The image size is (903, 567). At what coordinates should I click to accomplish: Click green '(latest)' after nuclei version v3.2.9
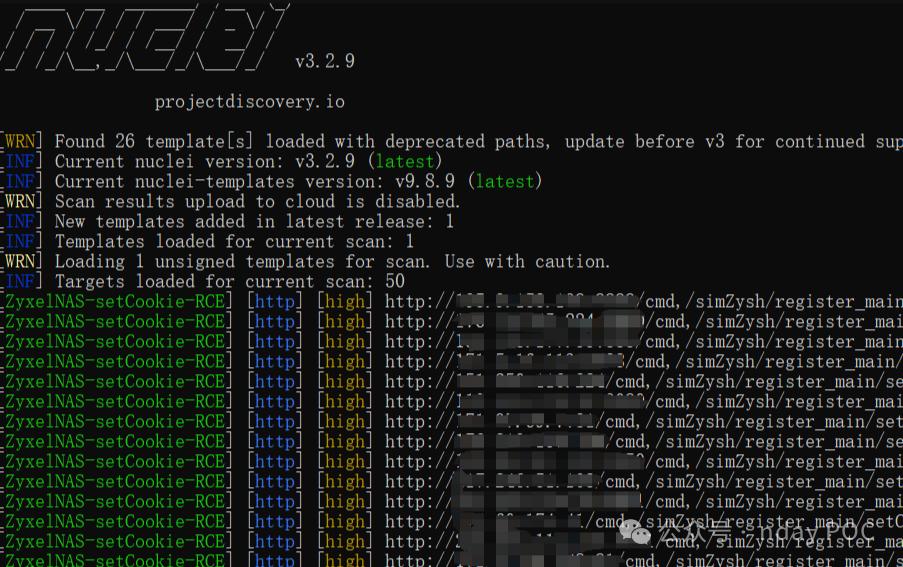(405, 162)
